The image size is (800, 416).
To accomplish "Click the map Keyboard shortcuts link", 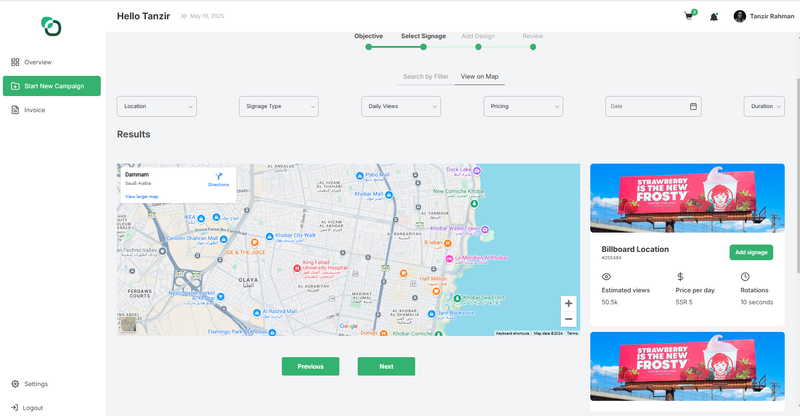I will [512, 333].
